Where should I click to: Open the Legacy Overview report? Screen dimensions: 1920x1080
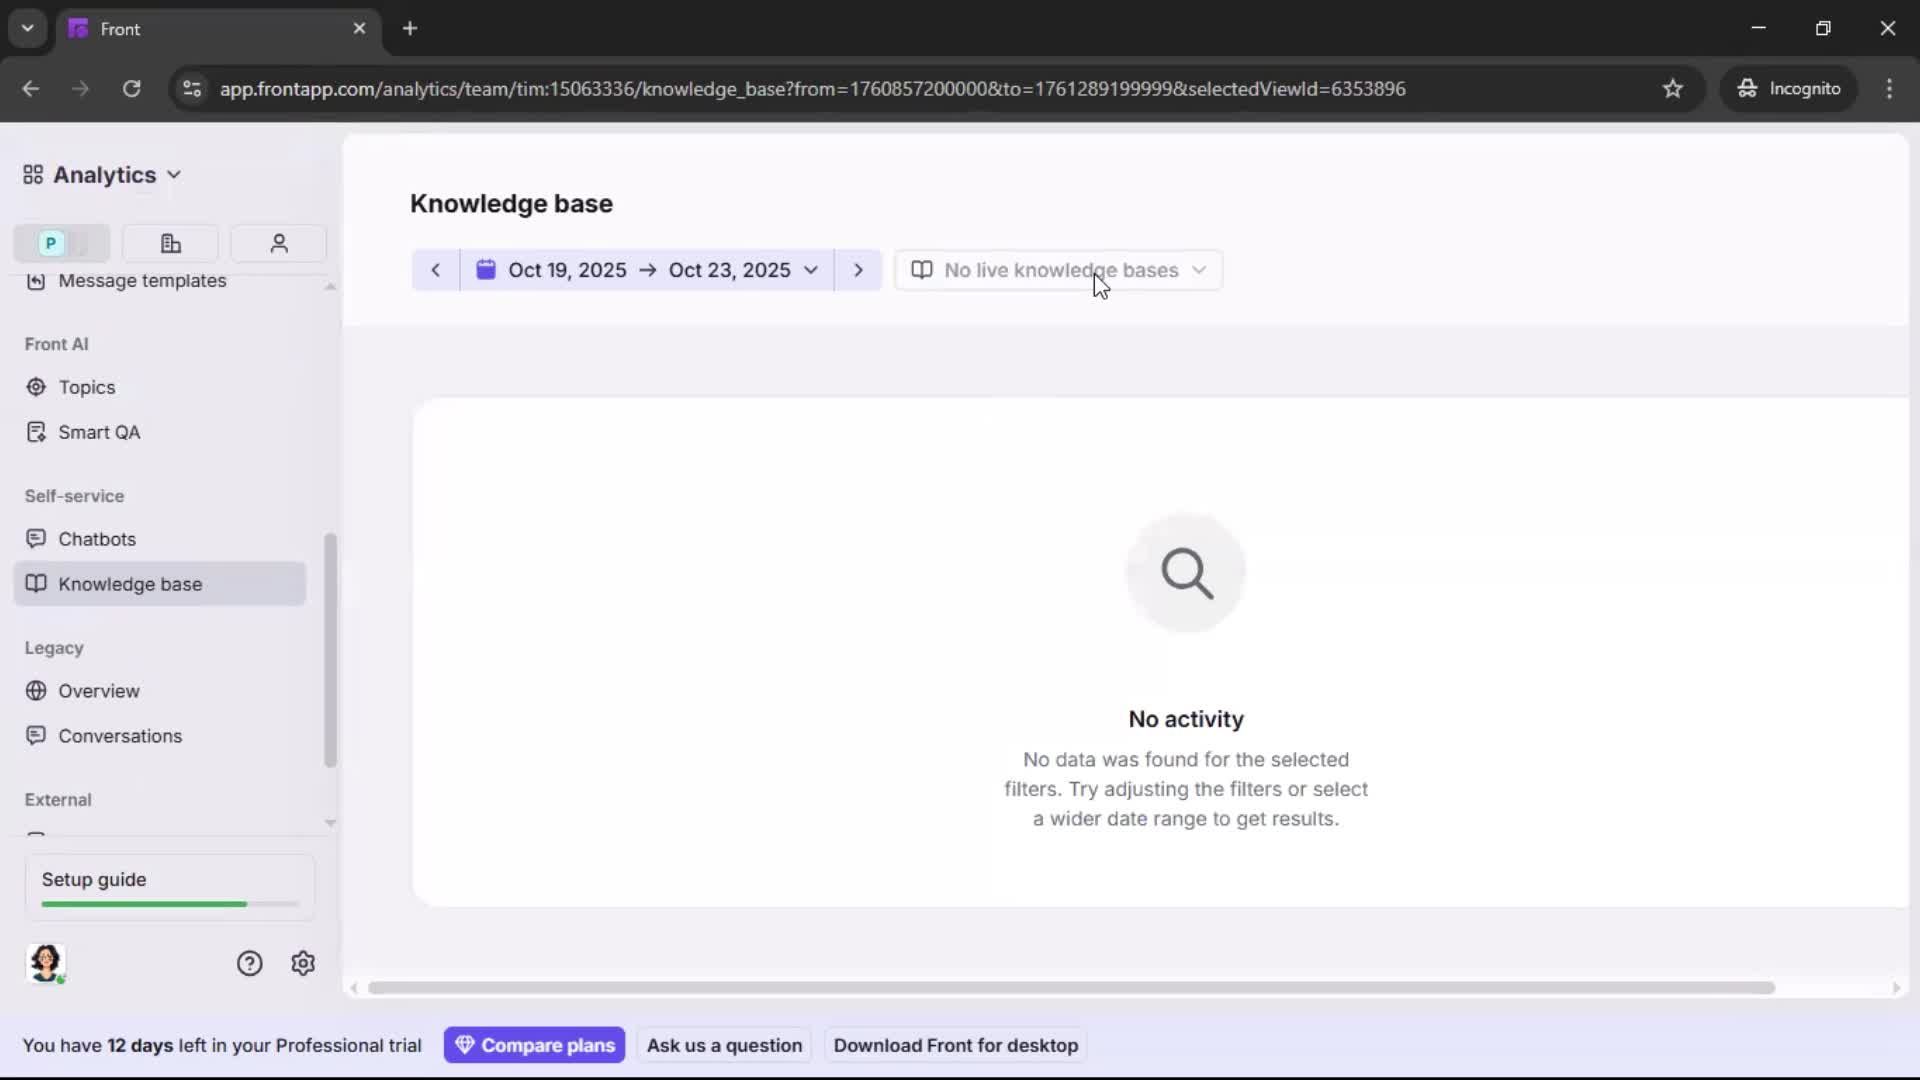pyautogui.click(x=99, y=691)
